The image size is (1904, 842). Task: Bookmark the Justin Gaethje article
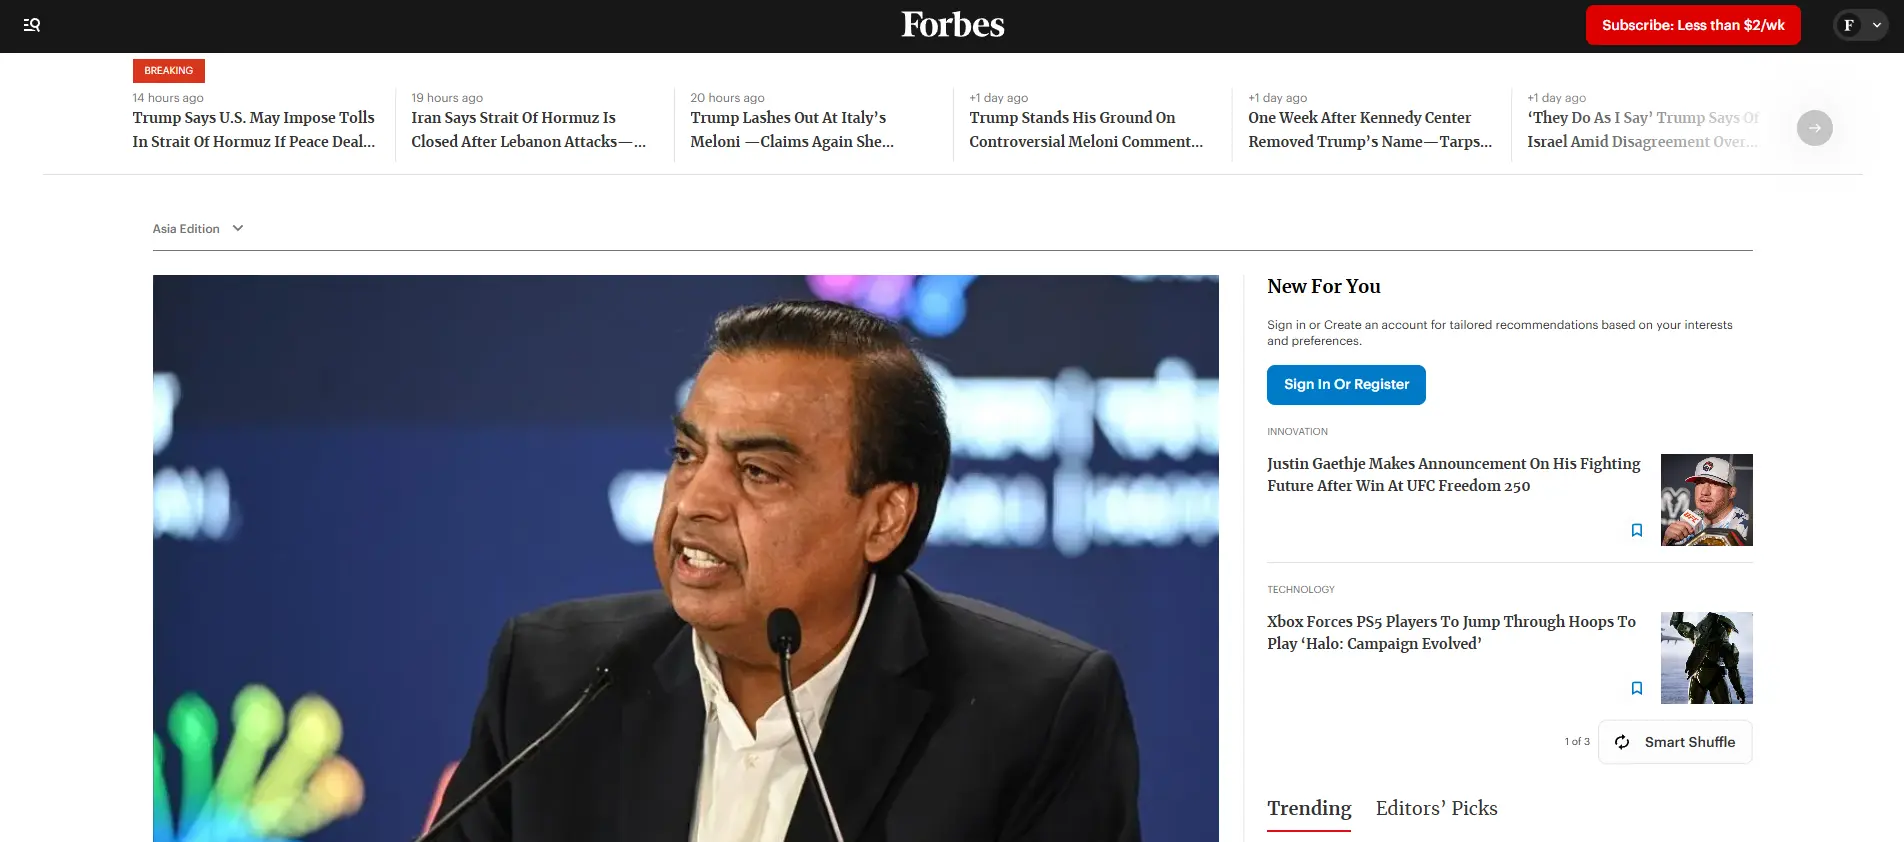(x=1637, y=530)
